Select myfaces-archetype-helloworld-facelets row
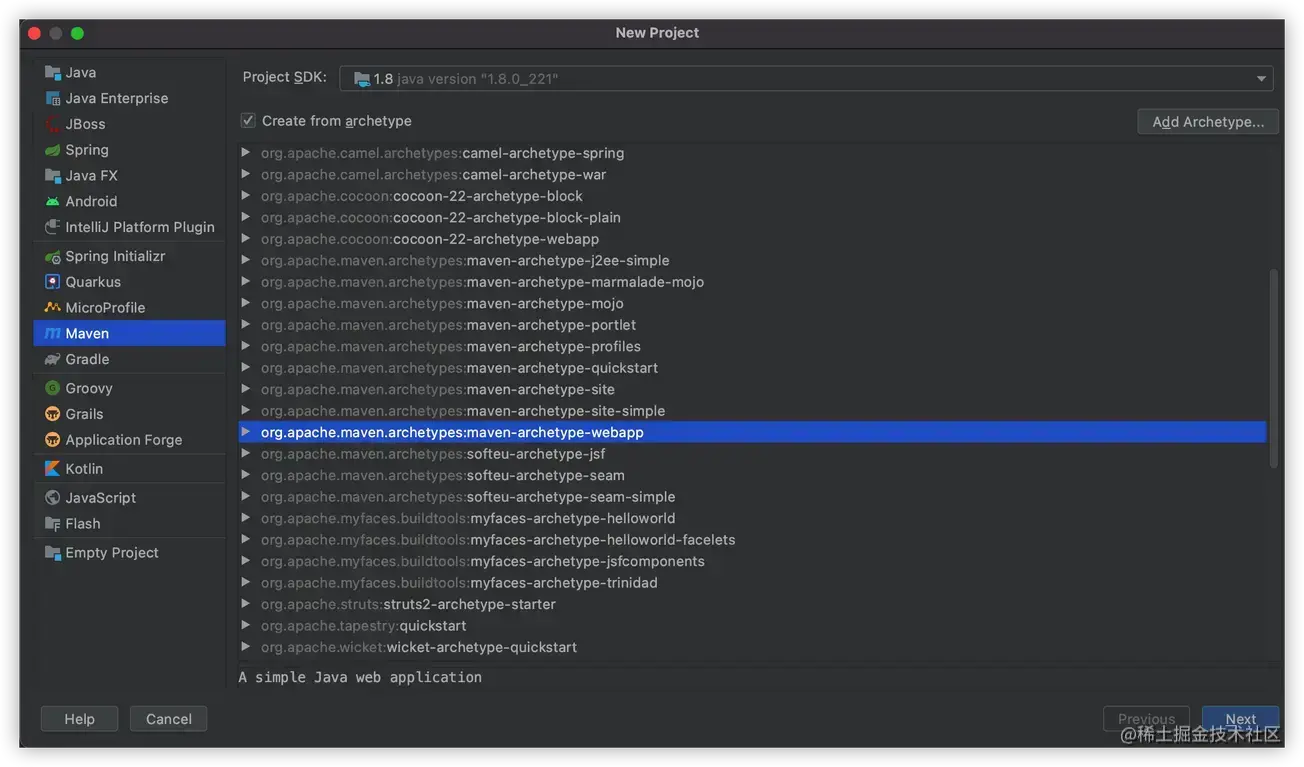 click(752, 540)
